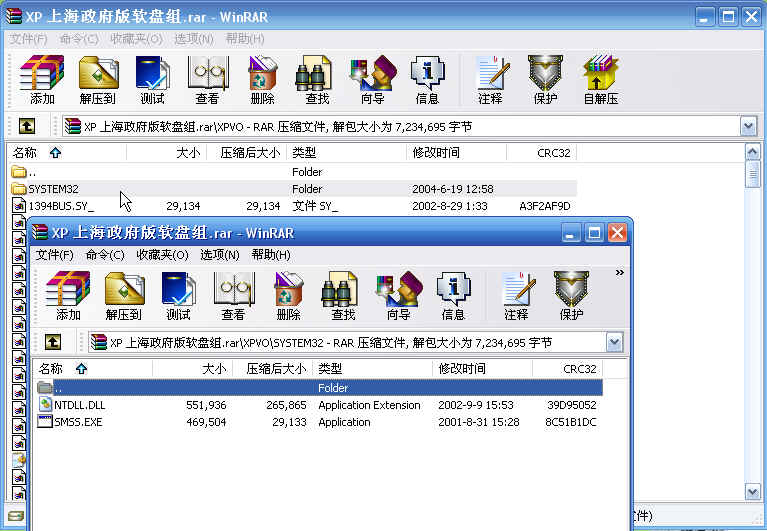Screen dimensions: 767x531
Task: Click up-one-level button in front window
Action: [53, 342]
